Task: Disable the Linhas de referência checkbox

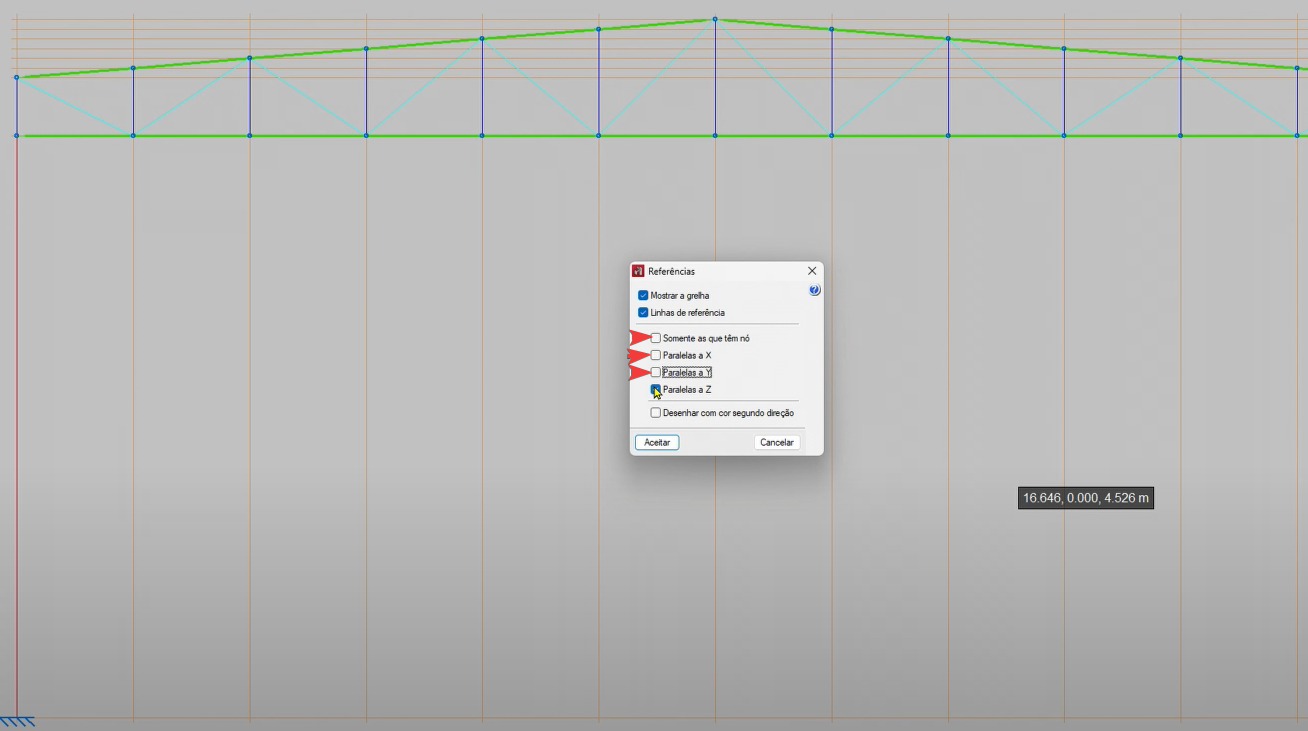Action: pyautogui.click(x=643, y=313)
